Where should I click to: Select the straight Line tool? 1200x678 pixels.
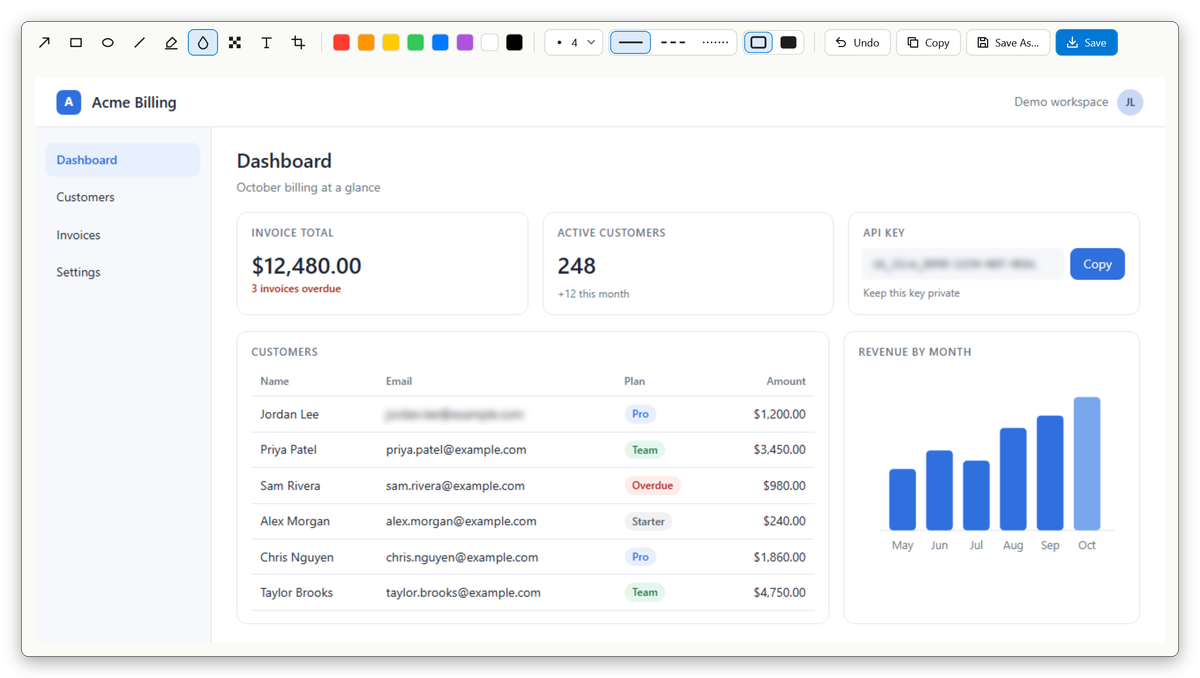tap(140, 43)
